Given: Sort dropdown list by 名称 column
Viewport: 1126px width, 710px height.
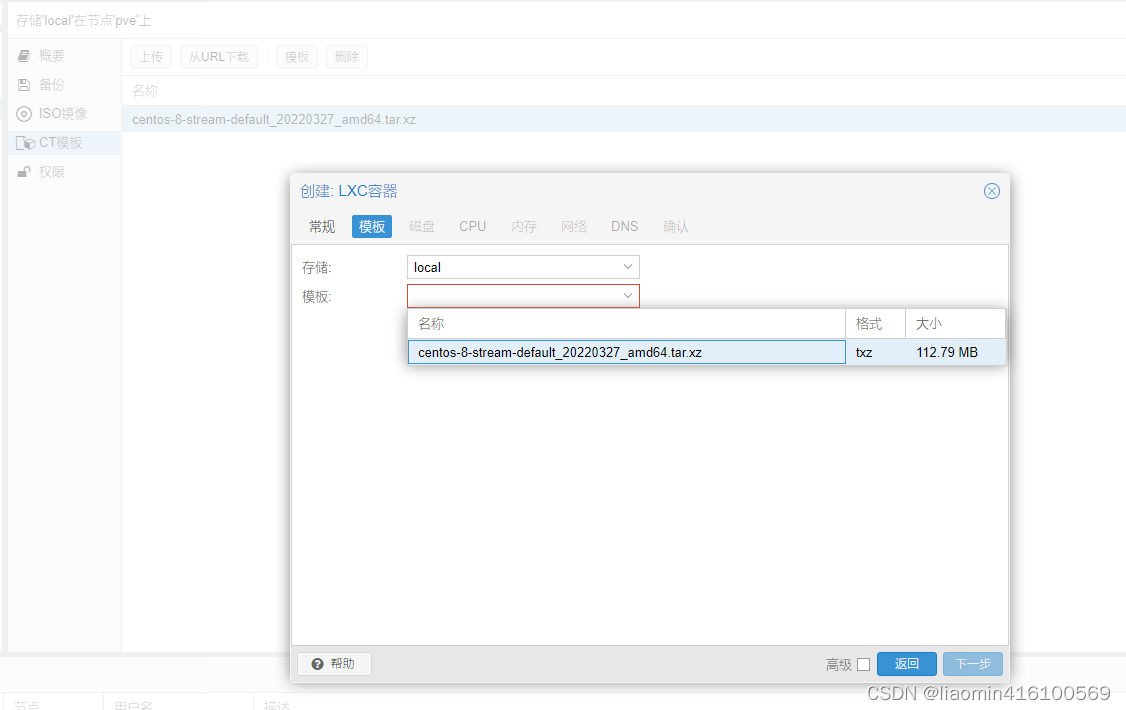Looking at the screenshot, I should pyautogui.click(x=626, y=324).
